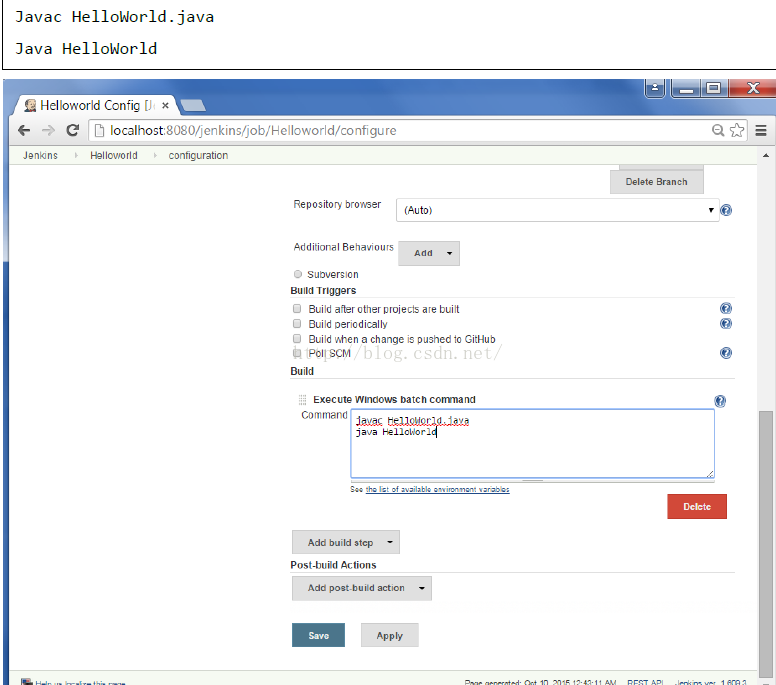Viewport: 776px width, 685px height.
Task: Go back with the browser back arrow
Action: 24,131
